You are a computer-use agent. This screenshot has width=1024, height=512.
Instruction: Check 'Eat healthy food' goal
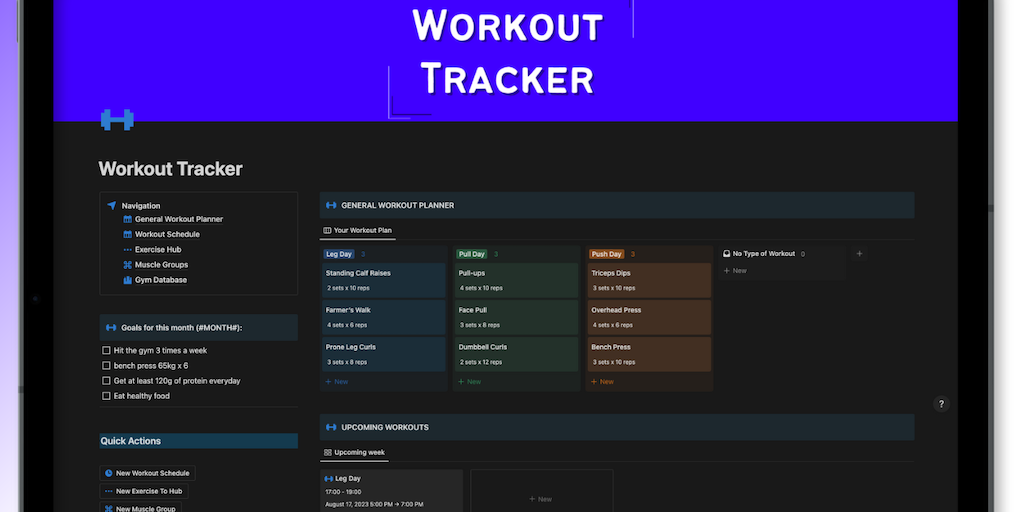106,396
